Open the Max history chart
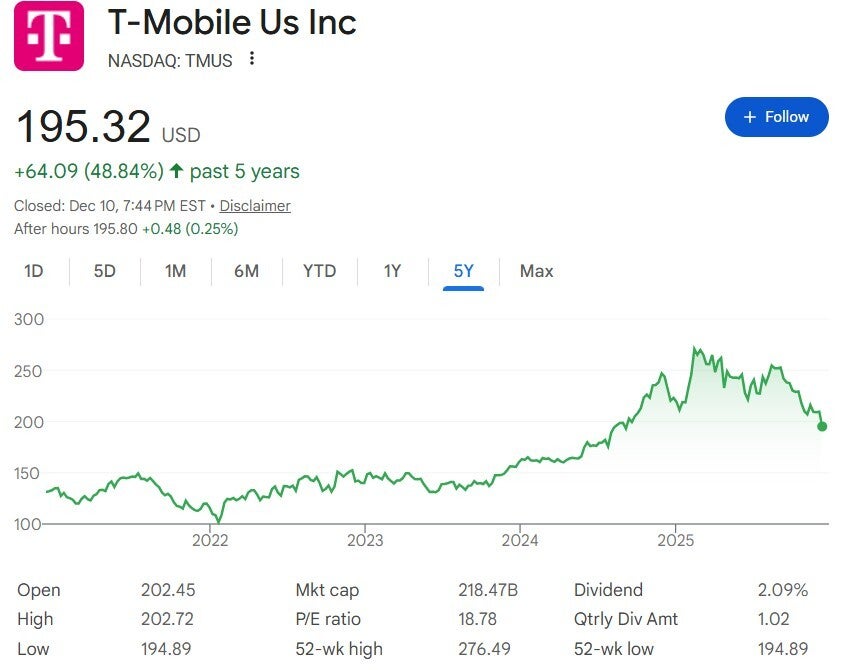The width and height of the screenshot is (846, 670). pos(535,271)
